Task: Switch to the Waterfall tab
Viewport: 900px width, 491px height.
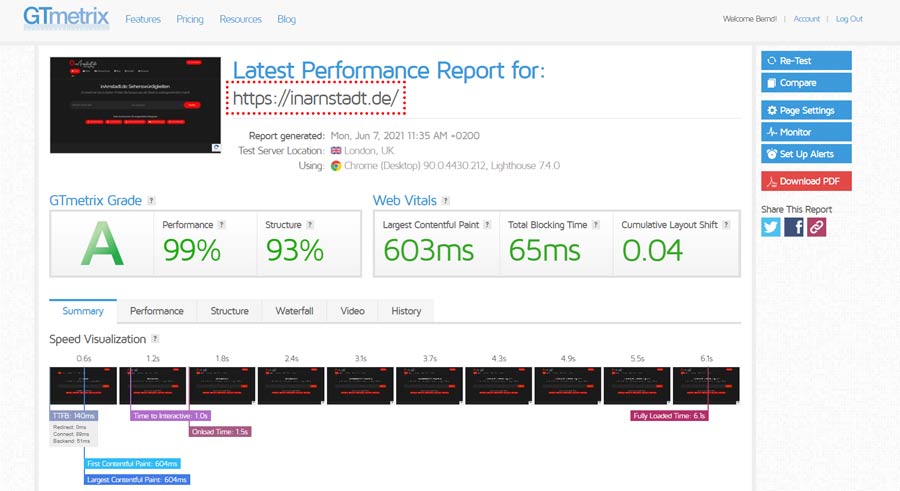Action: click(x=294, y=311)
